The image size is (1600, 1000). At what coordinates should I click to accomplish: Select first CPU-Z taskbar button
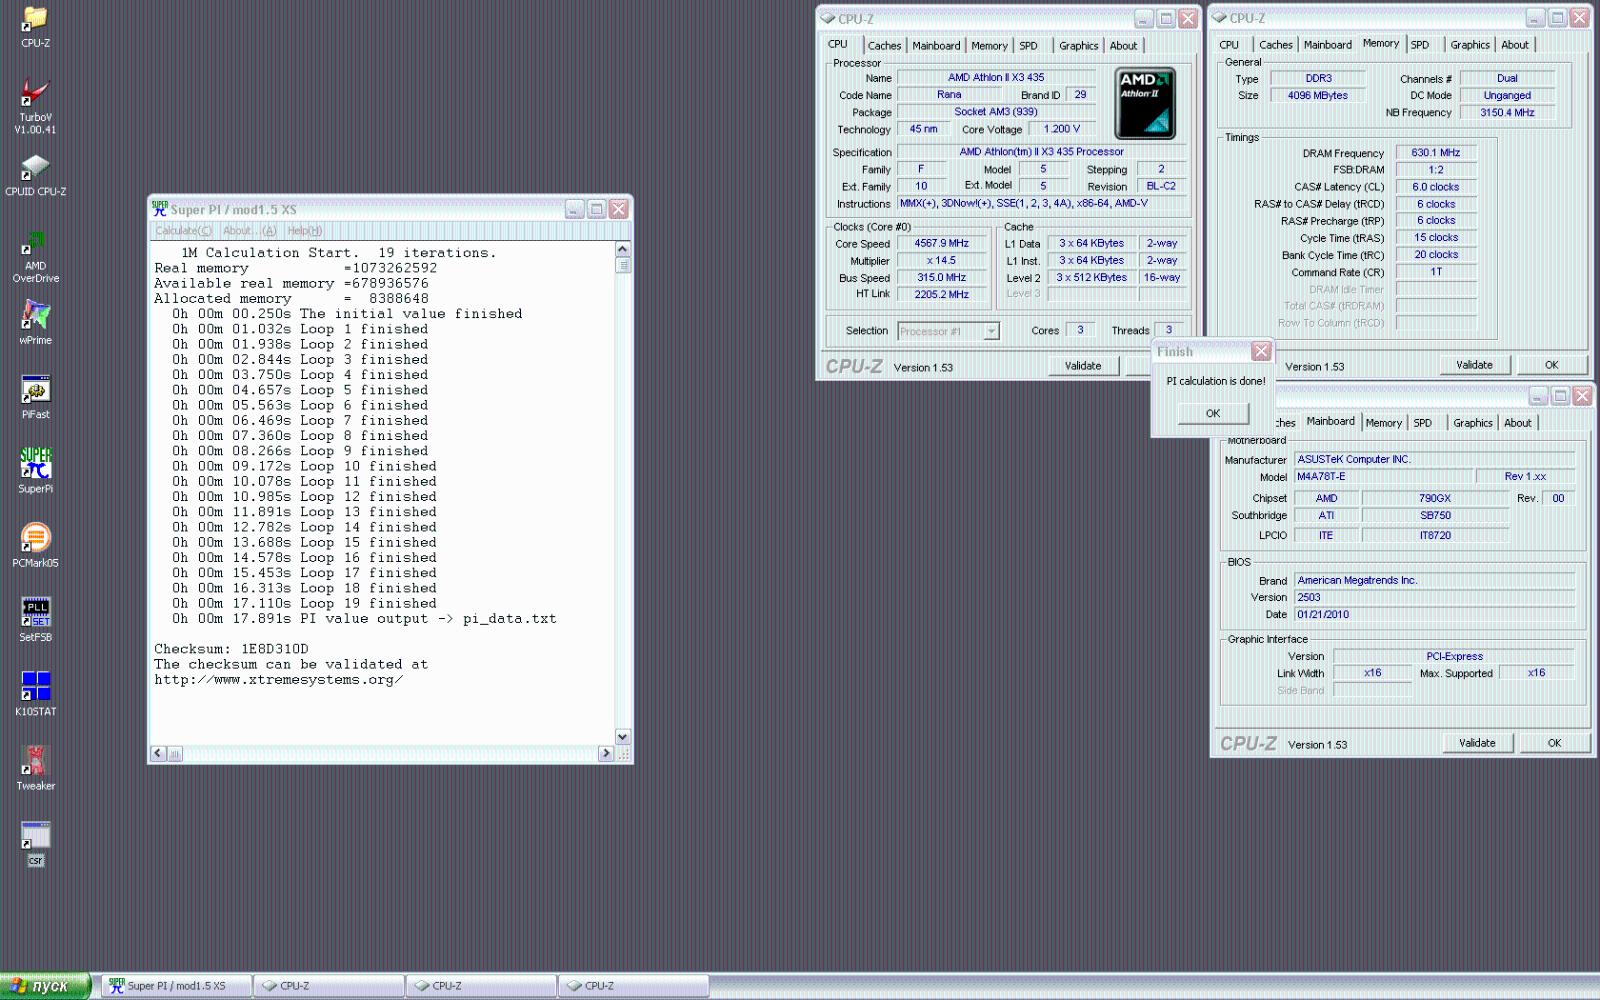point(329,986)
